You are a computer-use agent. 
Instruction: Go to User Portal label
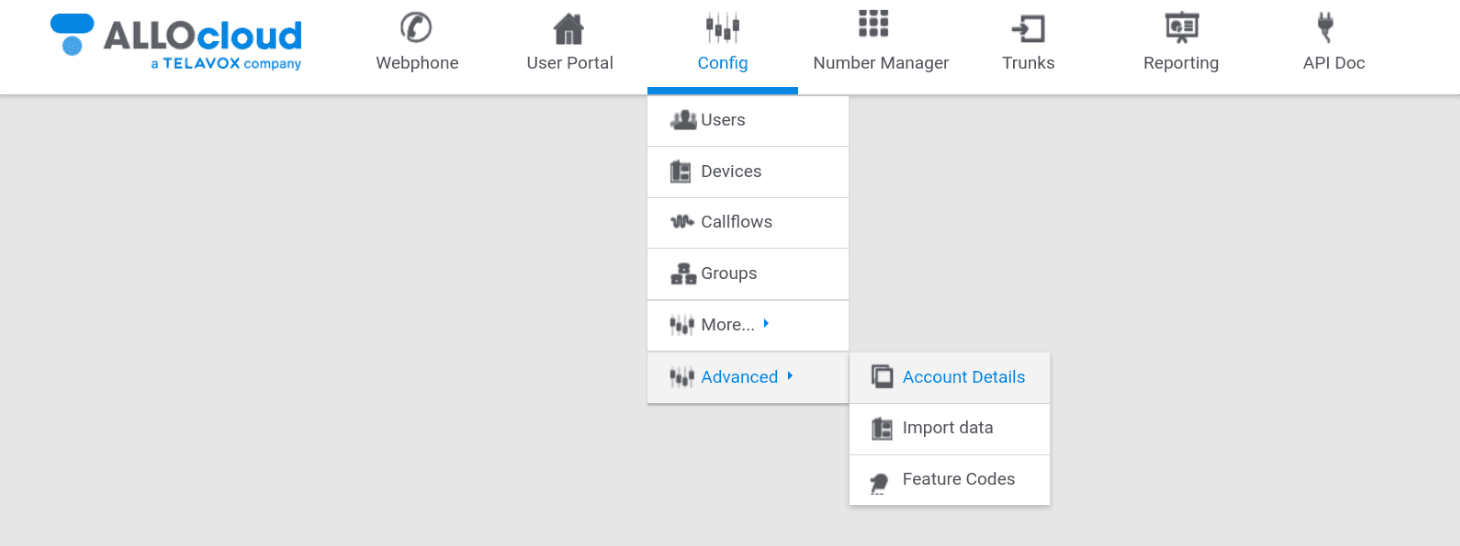pyautogui.click(x=570, y=63)
